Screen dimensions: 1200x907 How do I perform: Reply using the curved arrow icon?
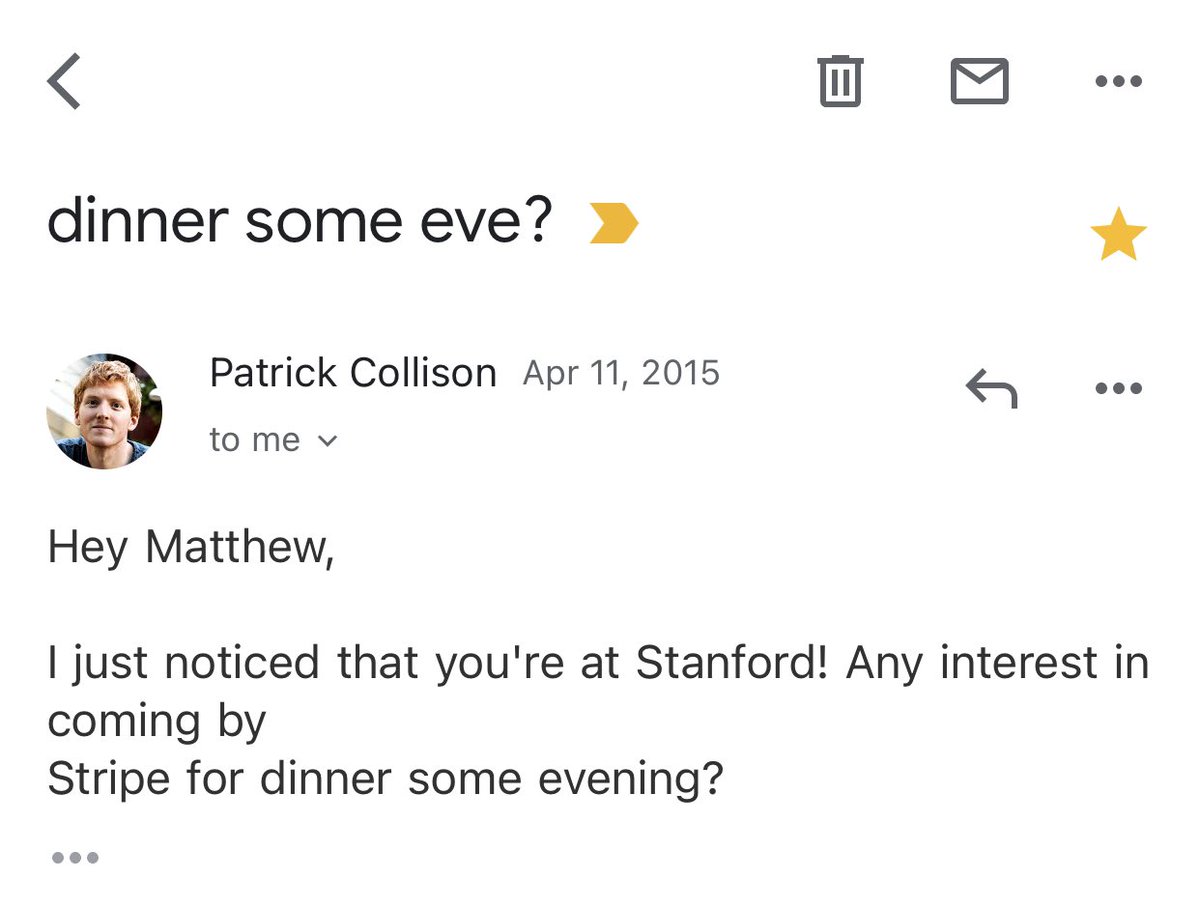click(x=991, y=388)
